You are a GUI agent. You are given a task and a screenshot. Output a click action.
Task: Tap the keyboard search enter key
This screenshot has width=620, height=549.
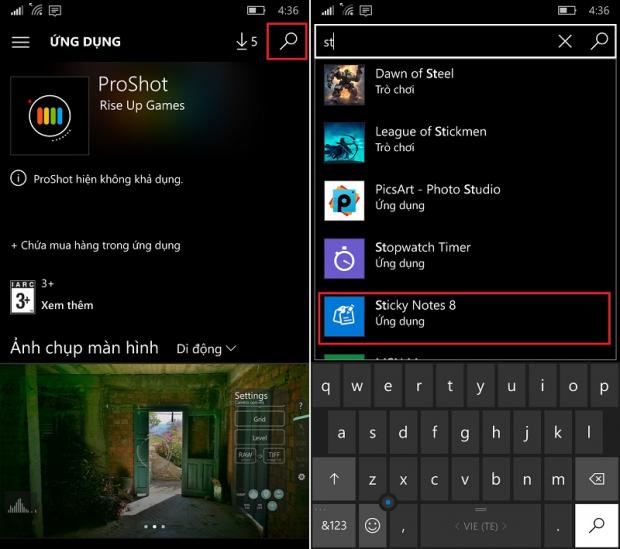click(596, 525)
